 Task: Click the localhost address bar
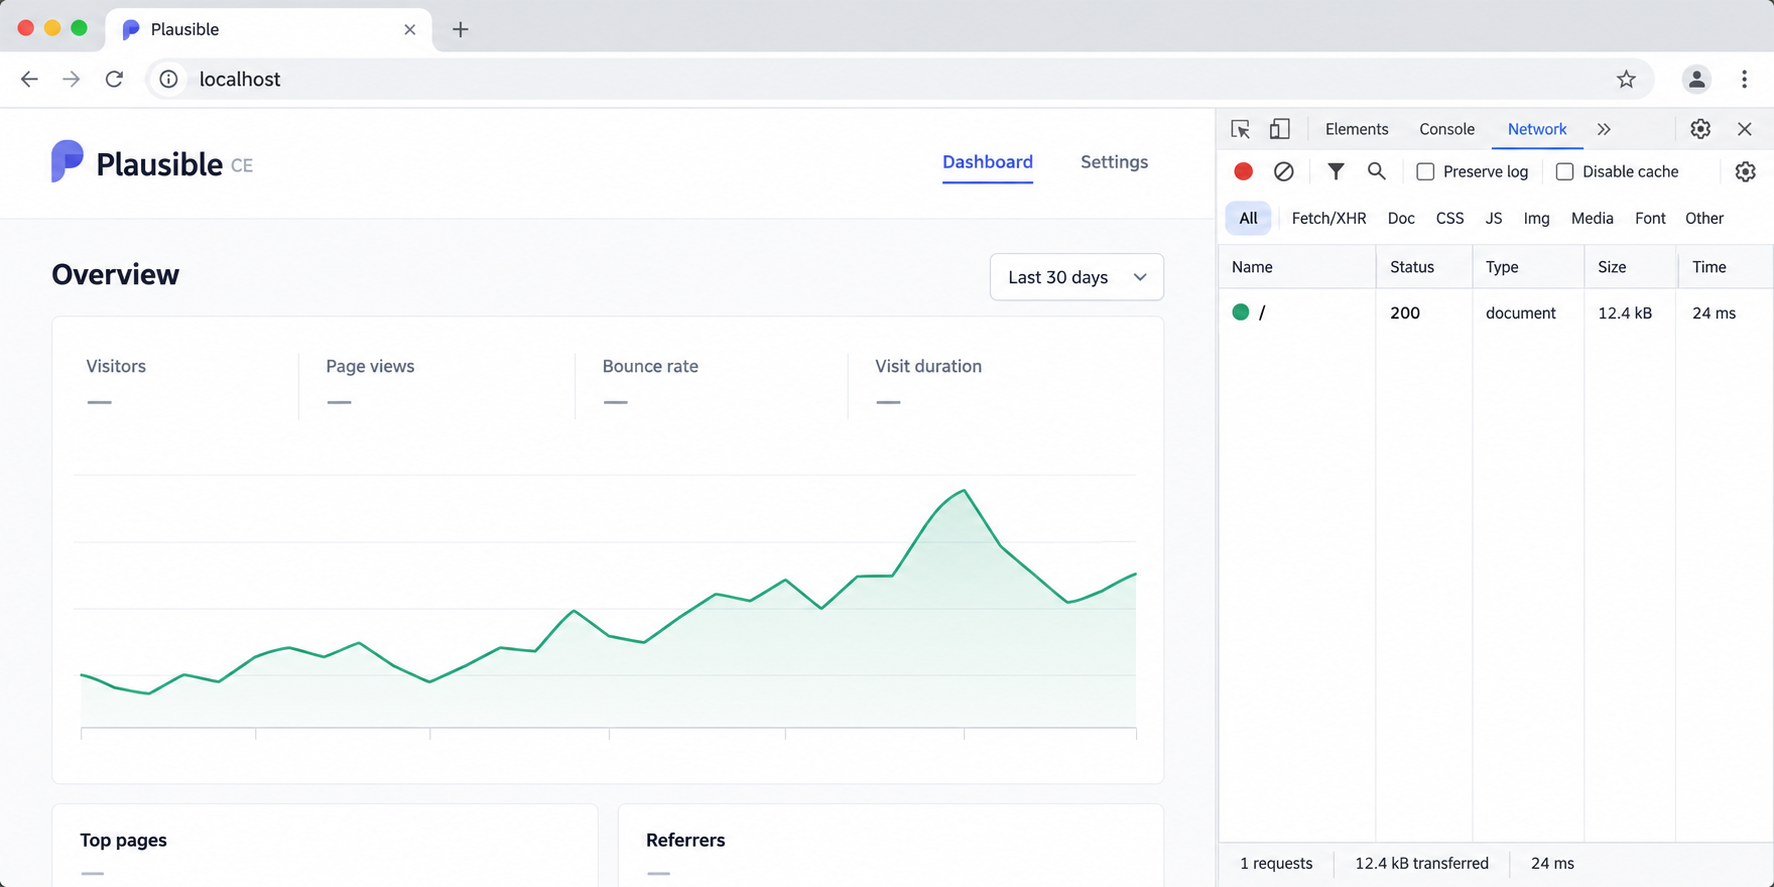pyautogui.click(x=900, y=79)
